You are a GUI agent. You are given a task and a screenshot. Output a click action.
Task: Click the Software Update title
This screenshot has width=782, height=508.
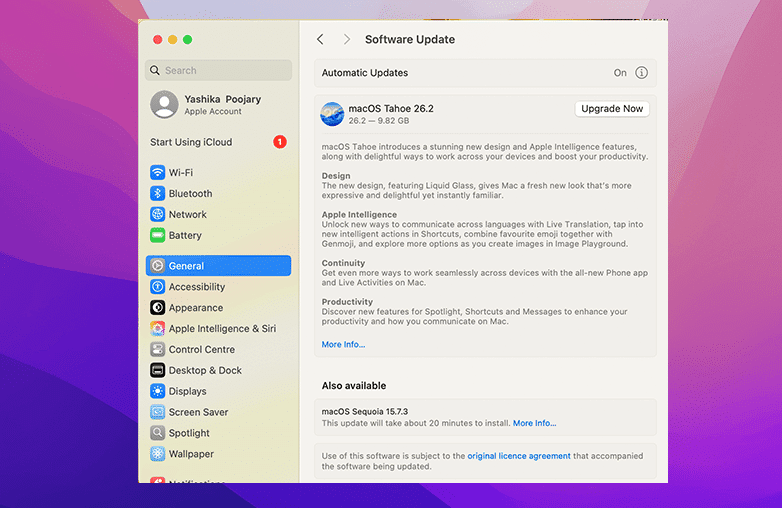click(410, 39)
